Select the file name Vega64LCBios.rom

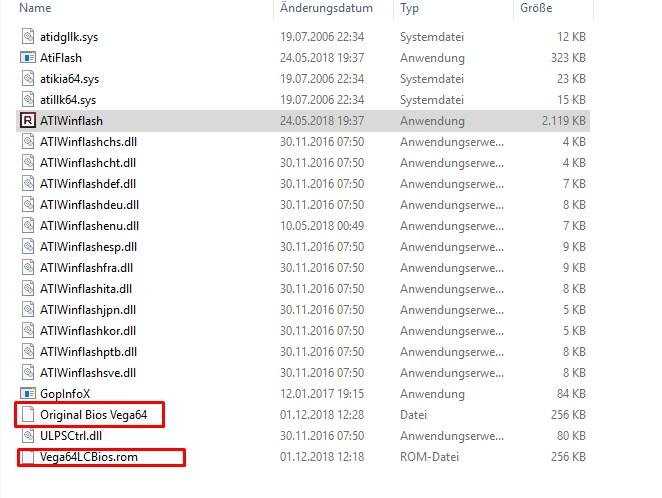tap(89, 457)
